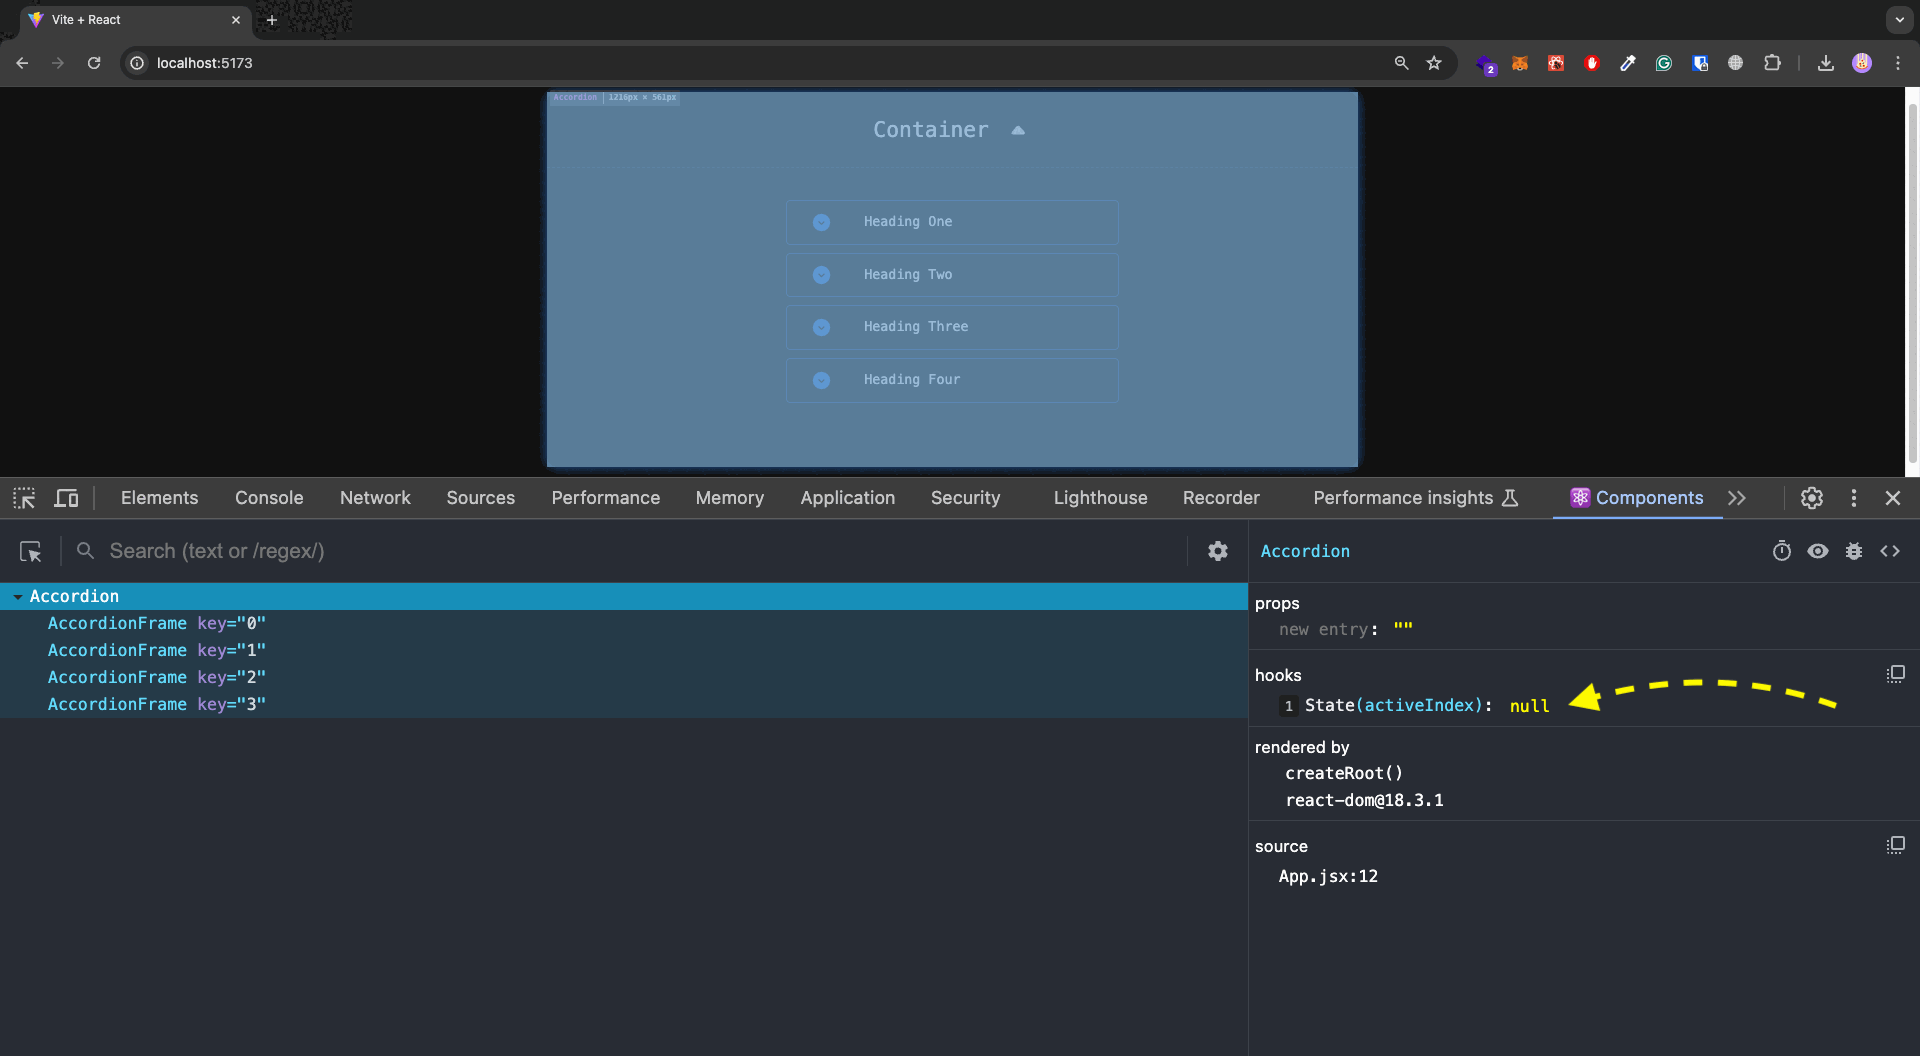Click the App.jsx:12 source link
The image size is (1920, 1056).
pos(1329,876)
